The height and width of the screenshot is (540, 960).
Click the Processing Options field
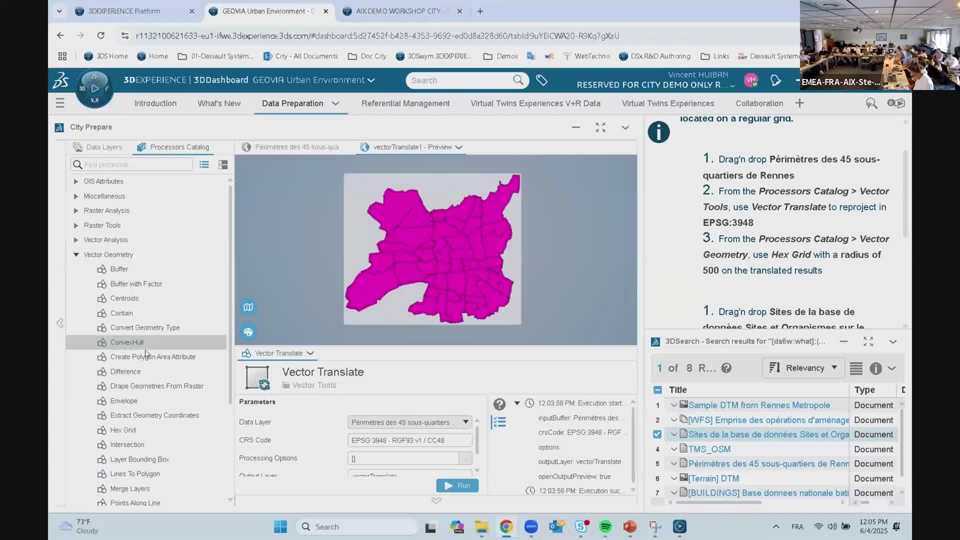coord(404,458)
